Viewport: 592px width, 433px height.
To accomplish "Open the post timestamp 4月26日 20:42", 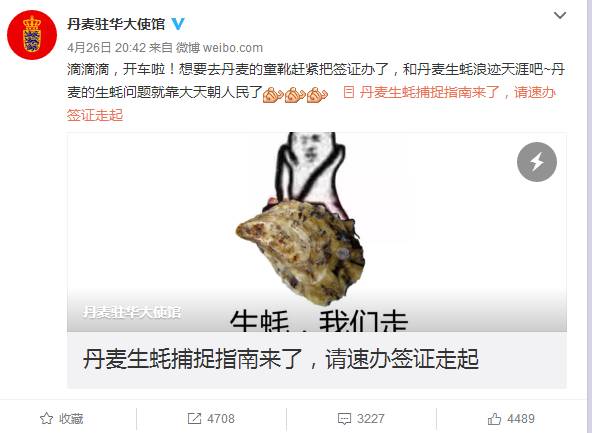I will click(x=106, y=48).
